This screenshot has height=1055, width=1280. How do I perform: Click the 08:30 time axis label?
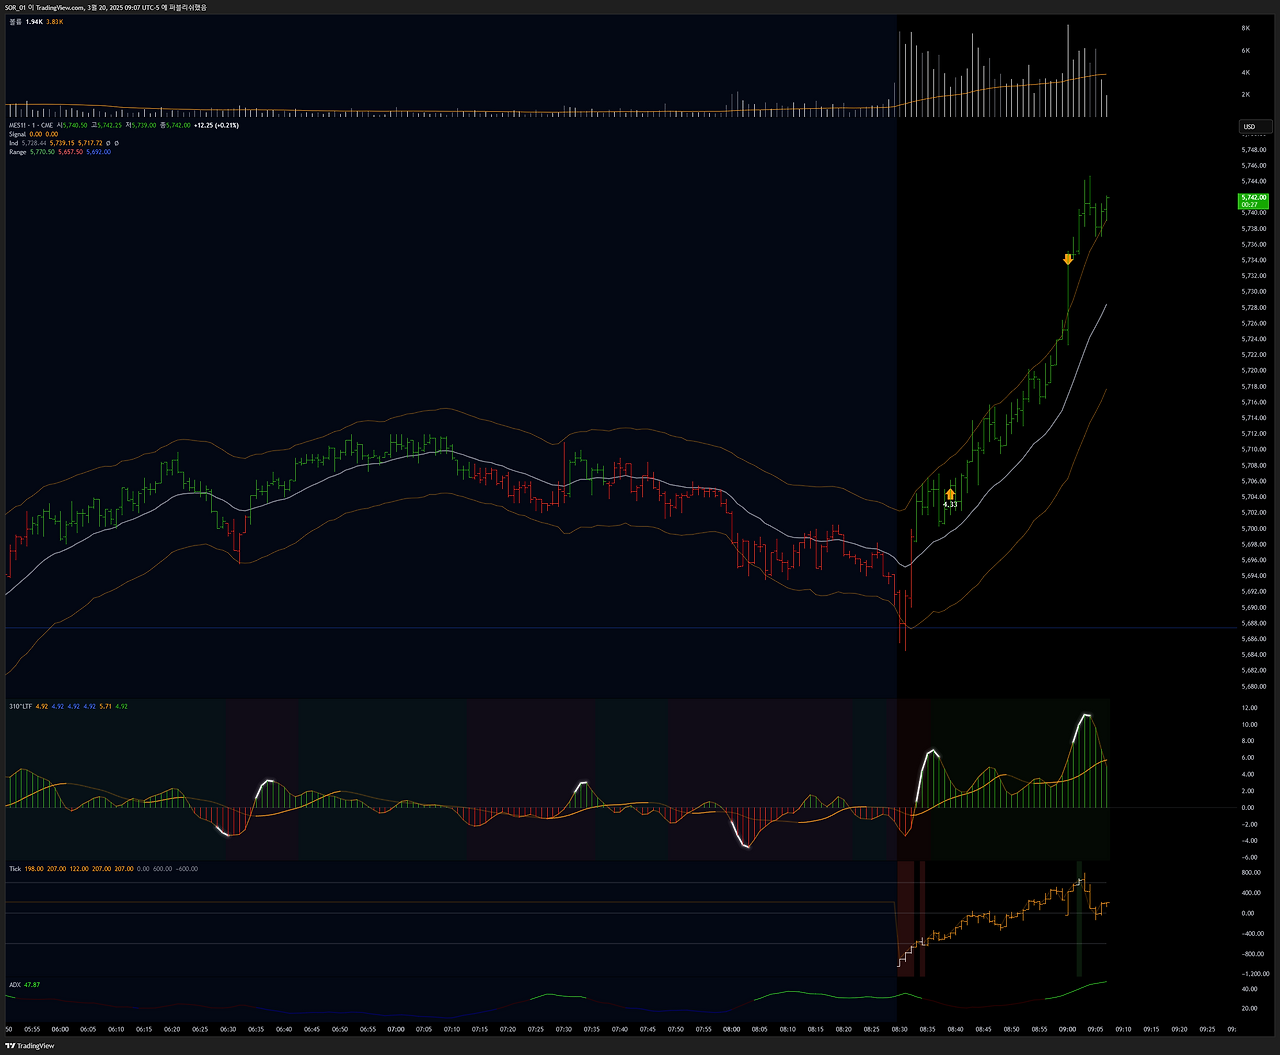pyautogui.click(x=900, y=1028)
